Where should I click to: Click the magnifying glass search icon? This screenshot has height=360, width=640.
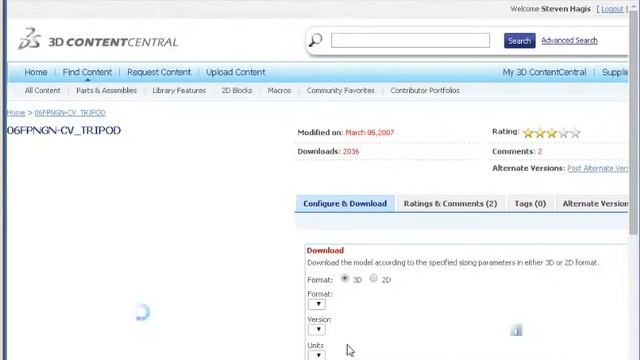click(x=315, y=40)
